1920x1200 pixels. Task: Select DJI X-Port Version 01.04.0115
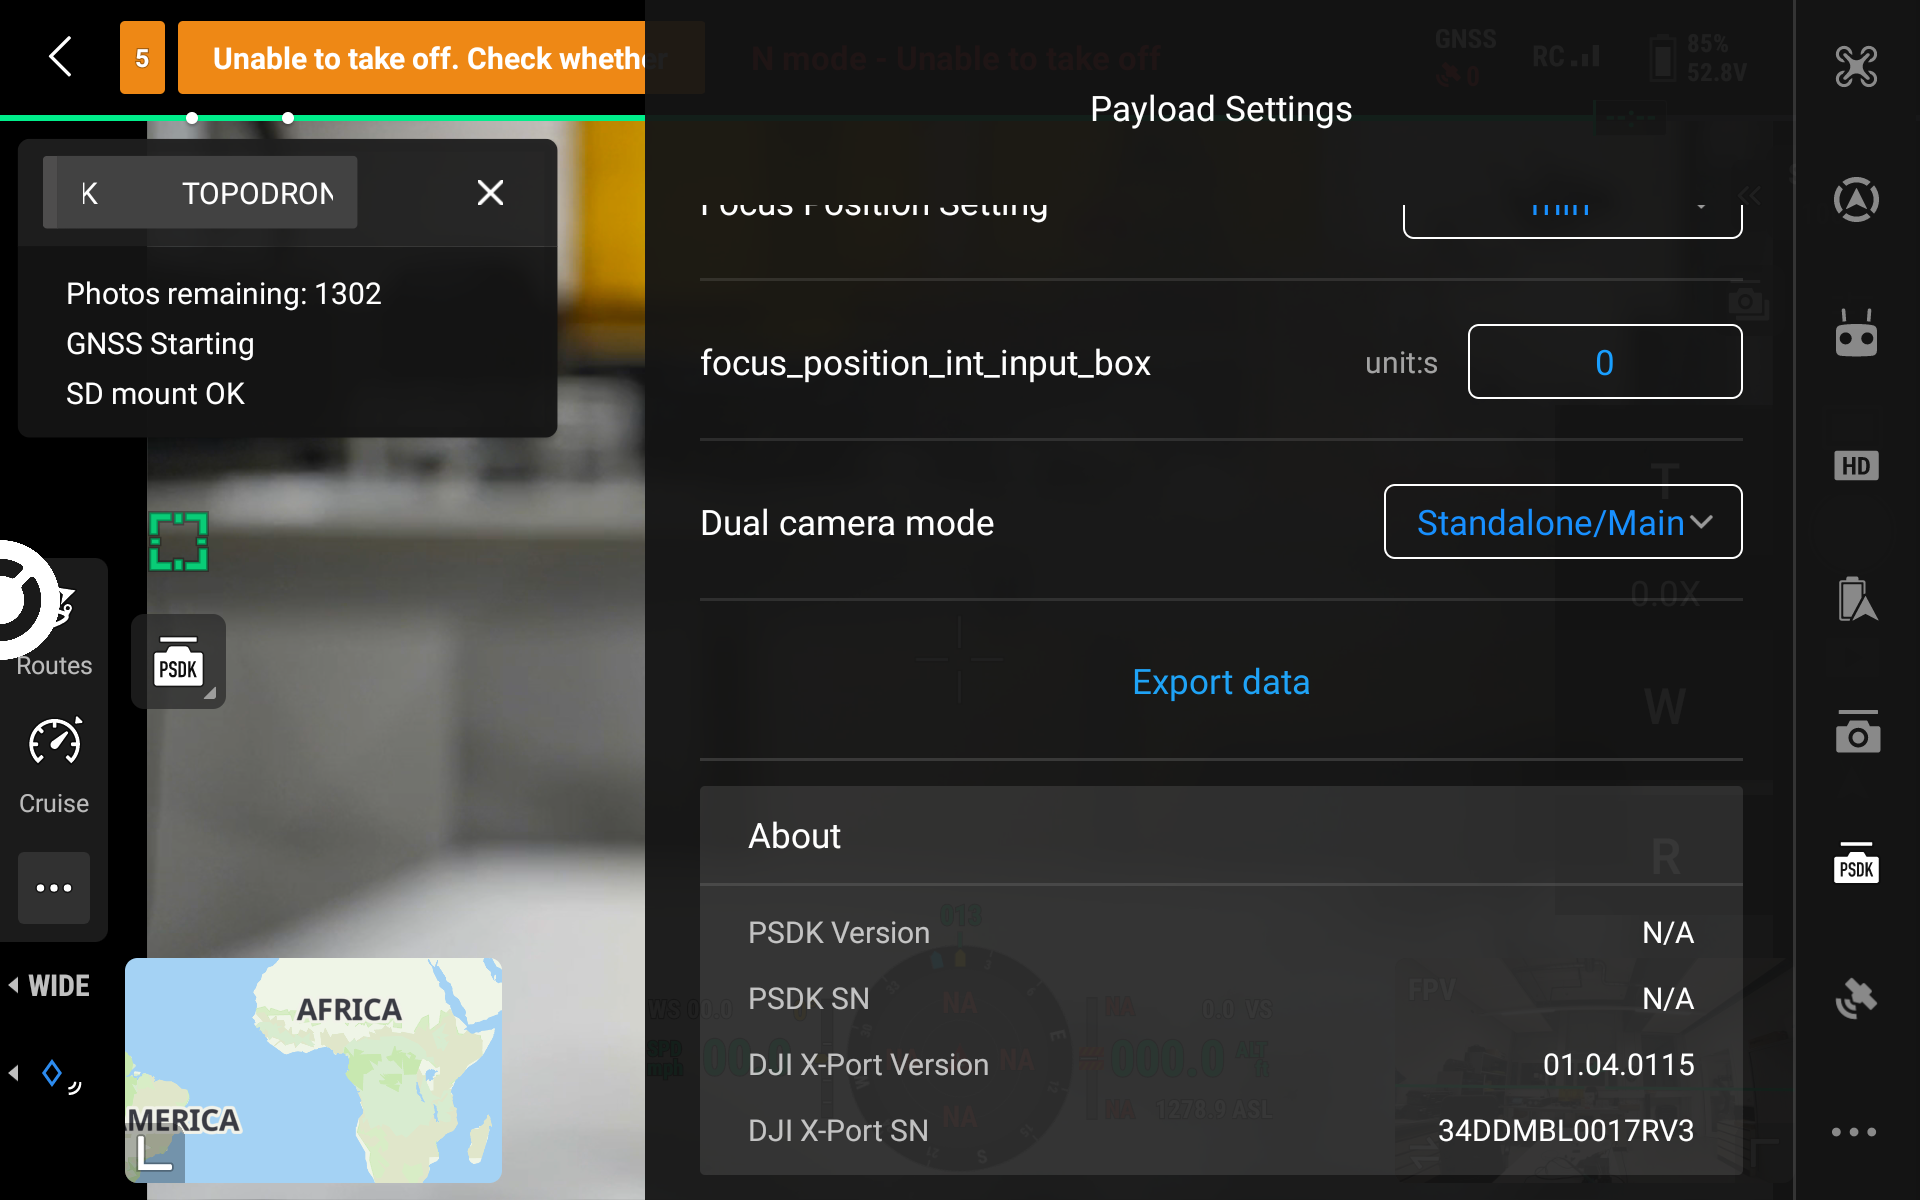click(1619, 1065)
